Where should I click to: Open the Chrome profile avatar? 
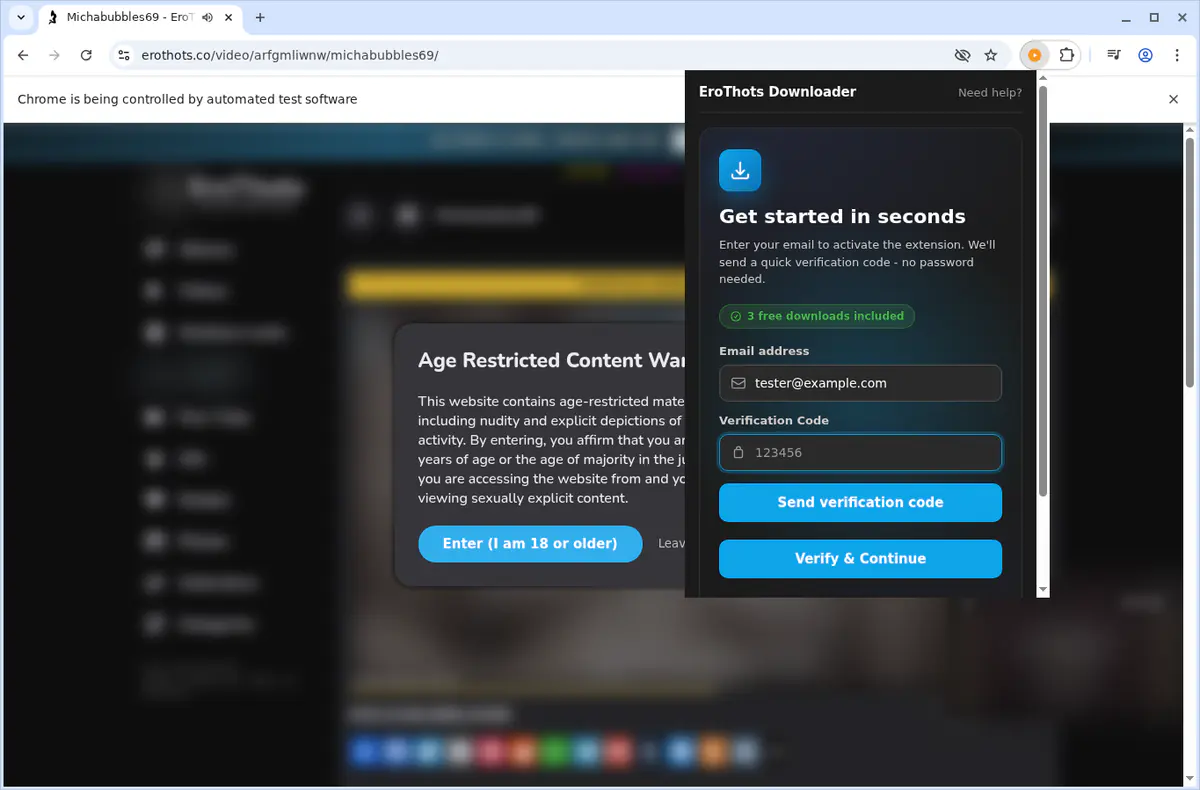click(x=1146, y=55)
